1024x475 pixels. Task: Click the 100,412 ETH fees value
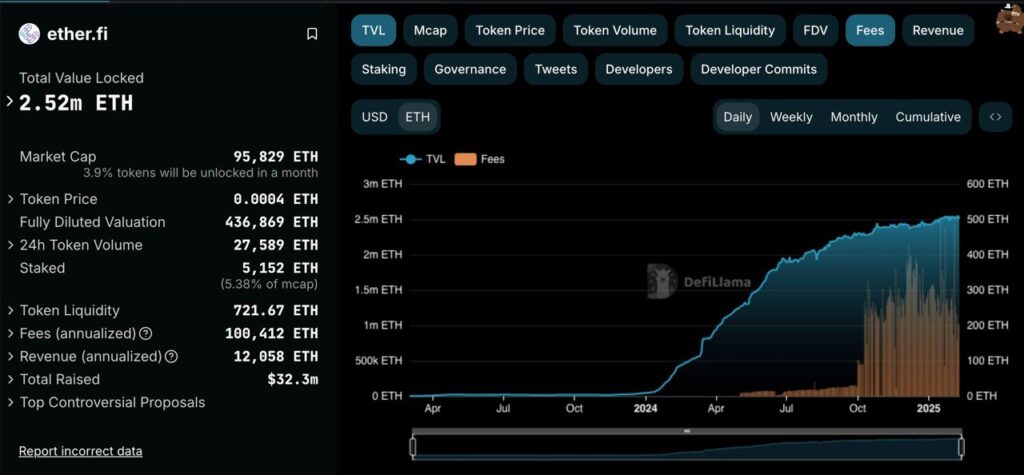tap(271, 334)
